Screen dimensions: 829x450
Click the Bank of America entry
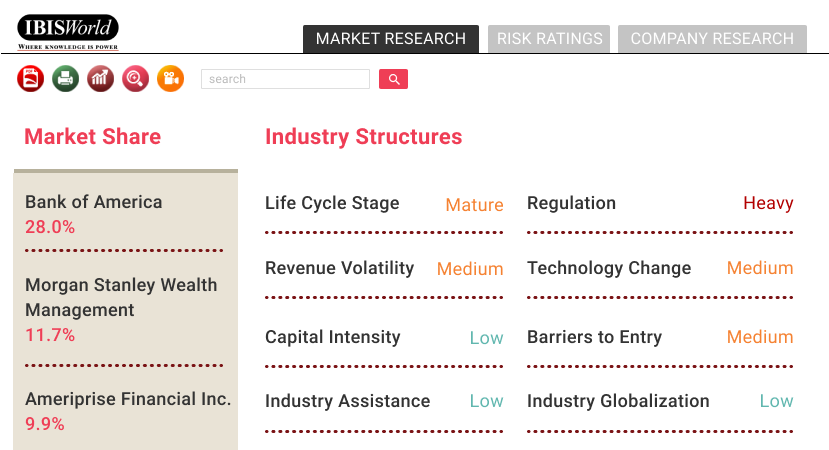point(93,202)
